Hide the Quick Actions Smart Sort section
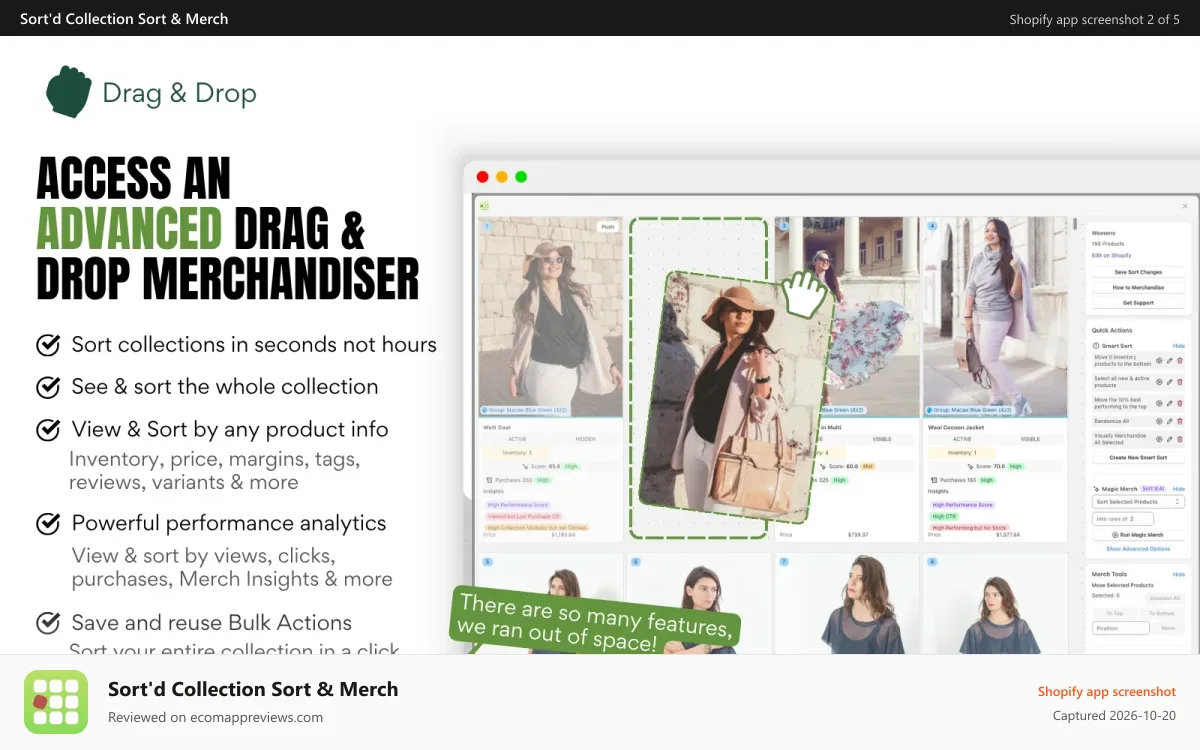 click(1178, 346)
